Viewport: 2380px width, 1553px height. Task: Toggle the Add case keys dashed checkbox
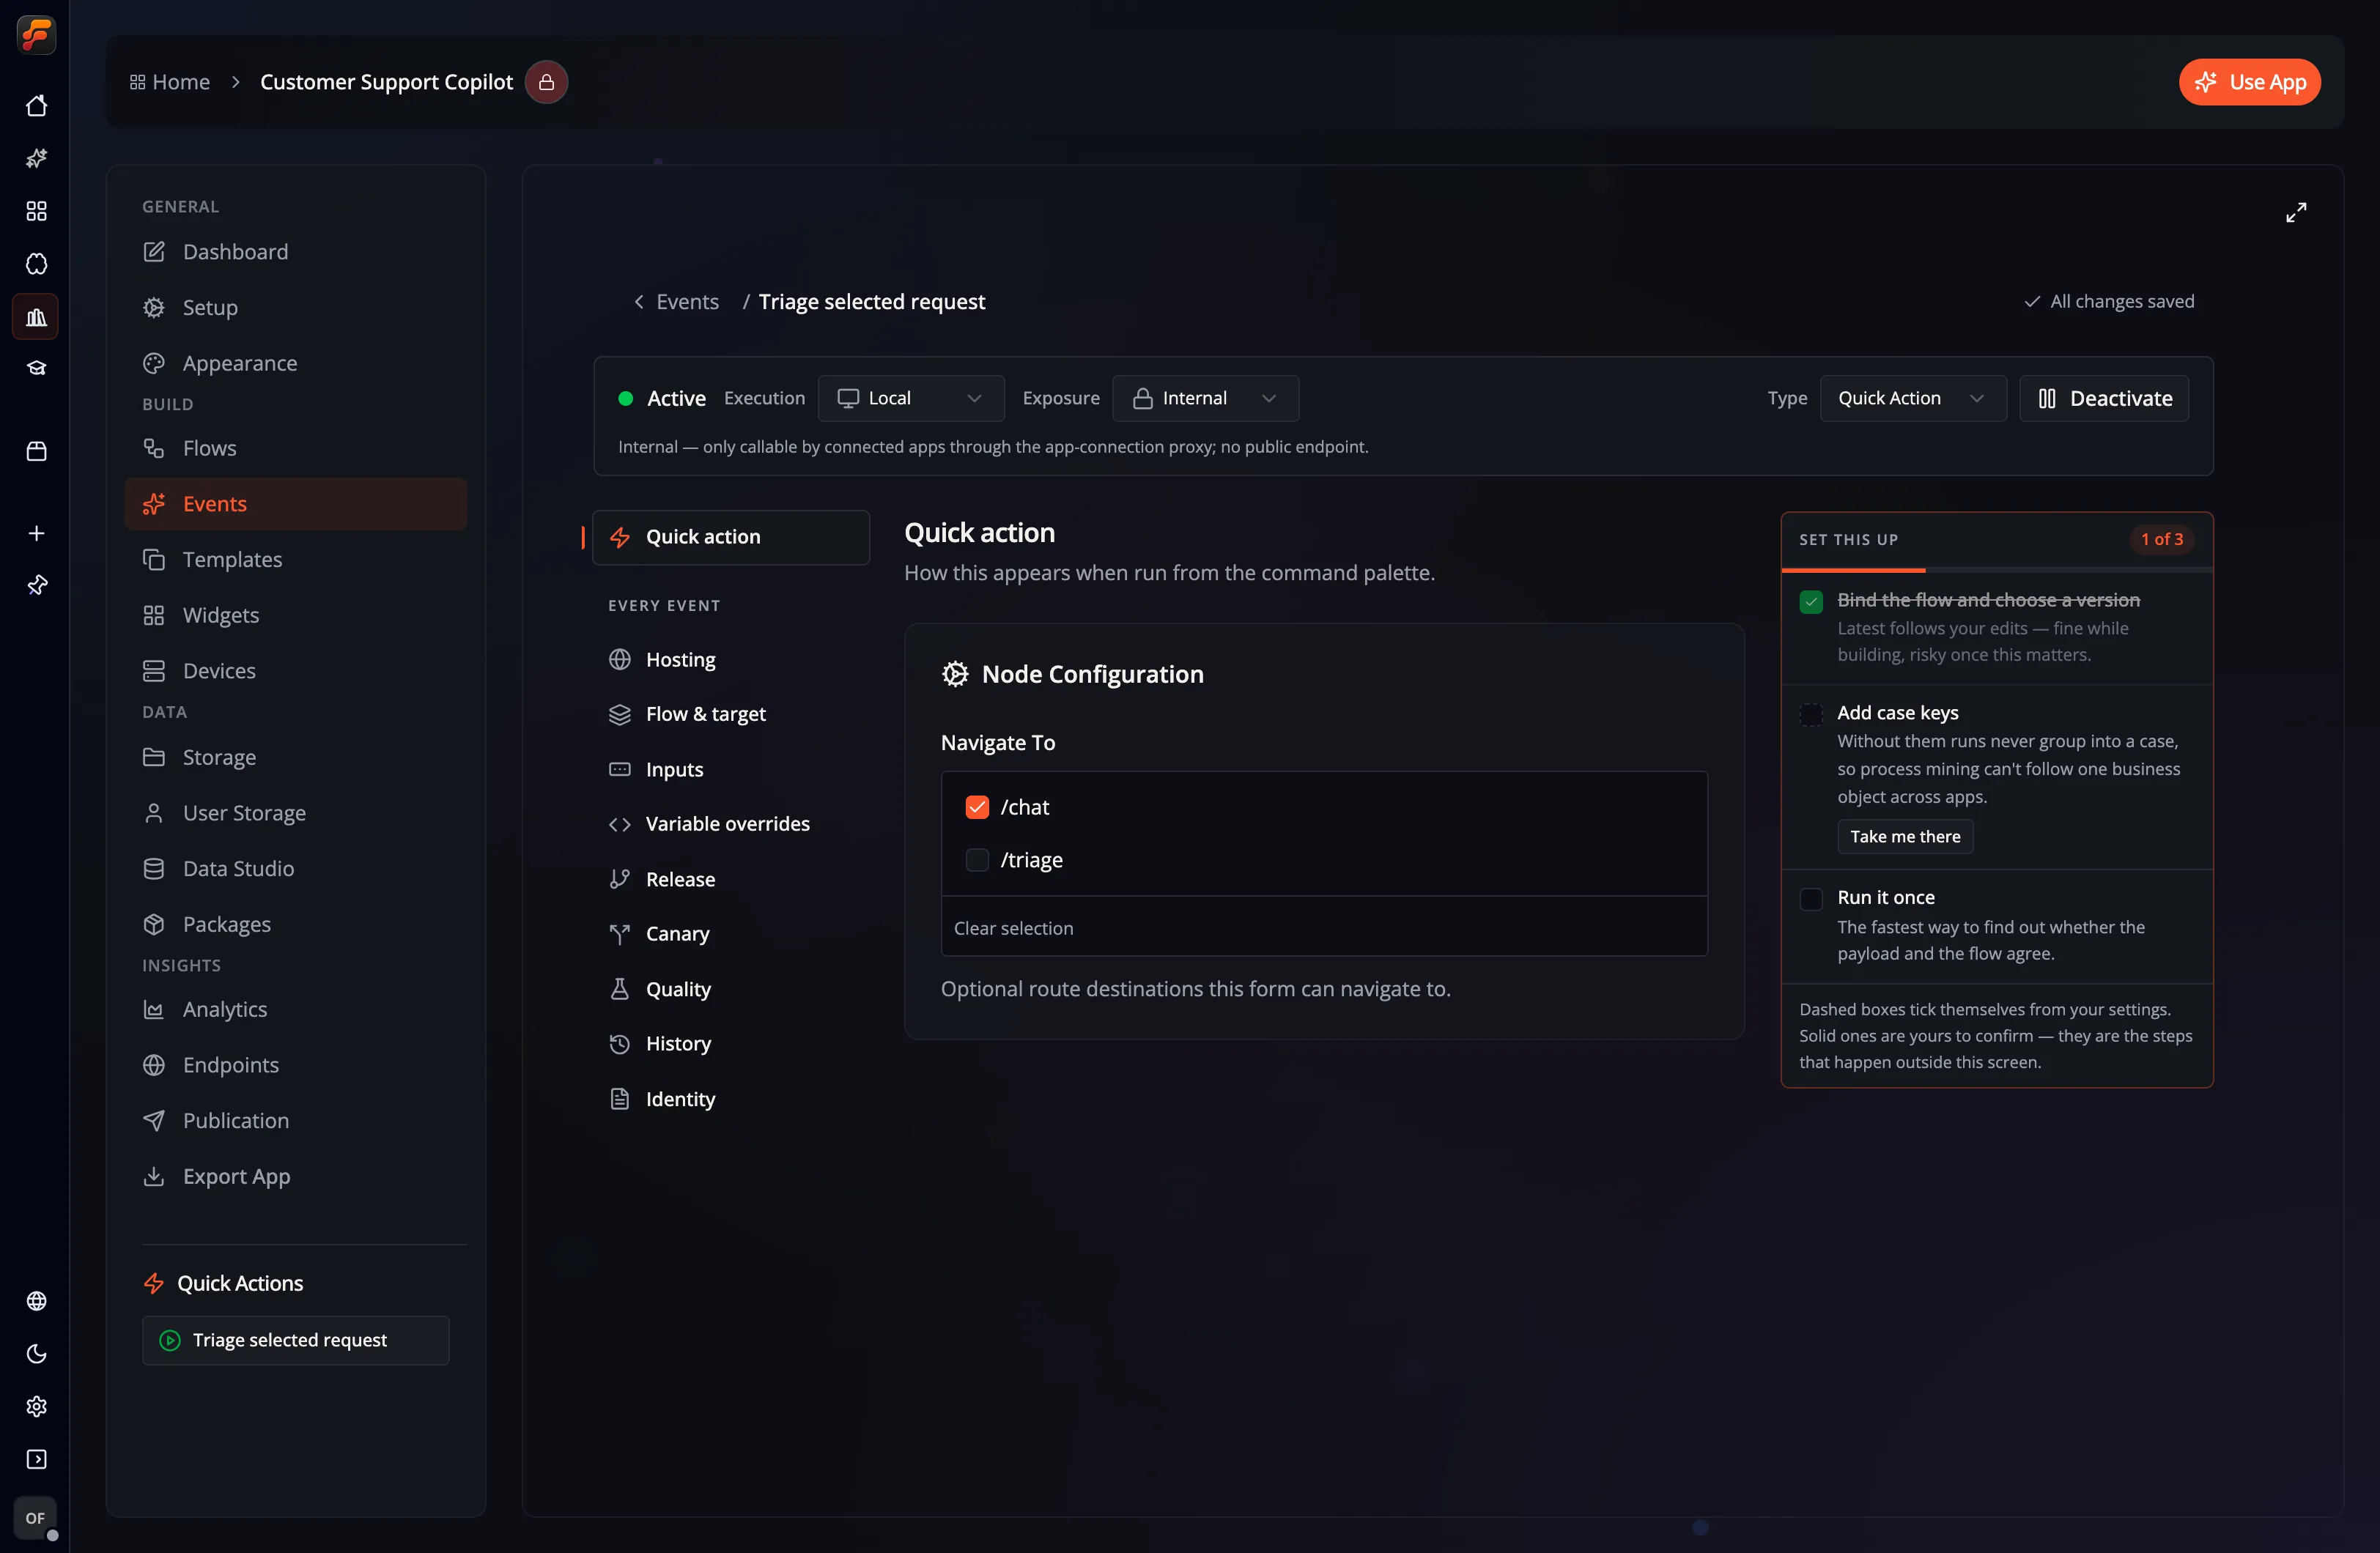tap(1811, 714)
